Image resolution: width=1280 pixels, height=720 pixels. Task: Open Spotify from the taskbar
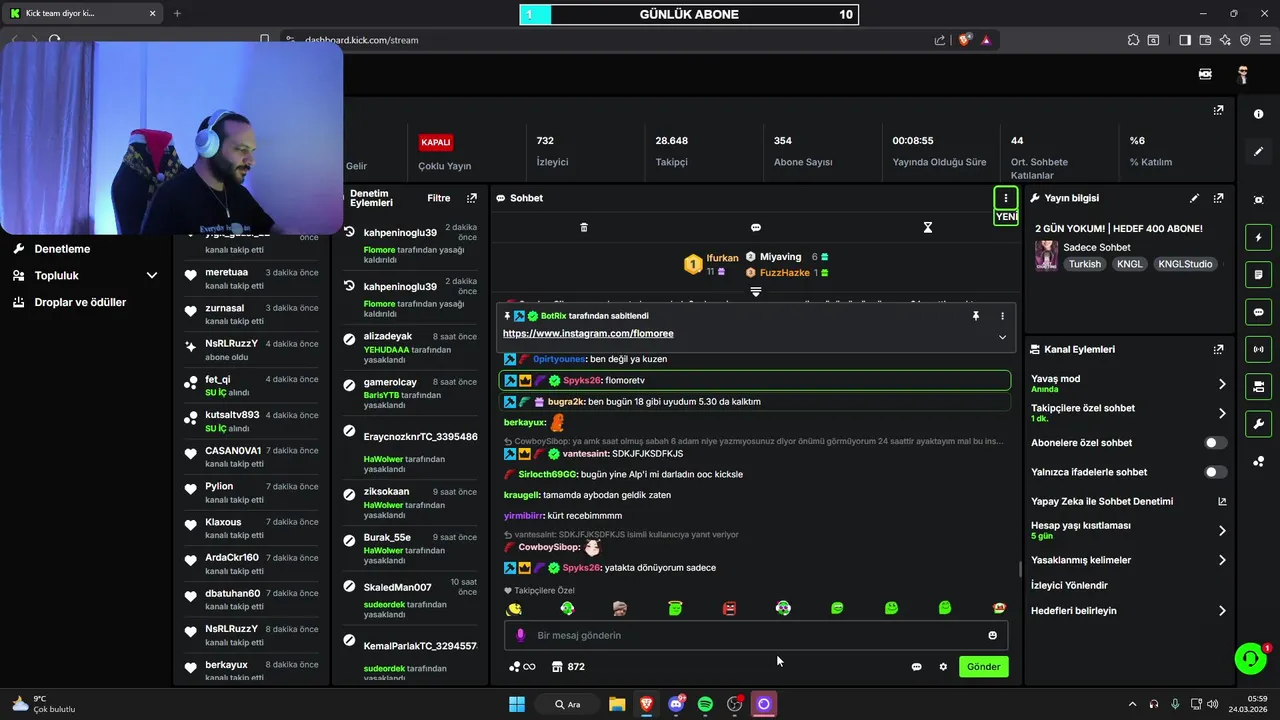(705, 704)
